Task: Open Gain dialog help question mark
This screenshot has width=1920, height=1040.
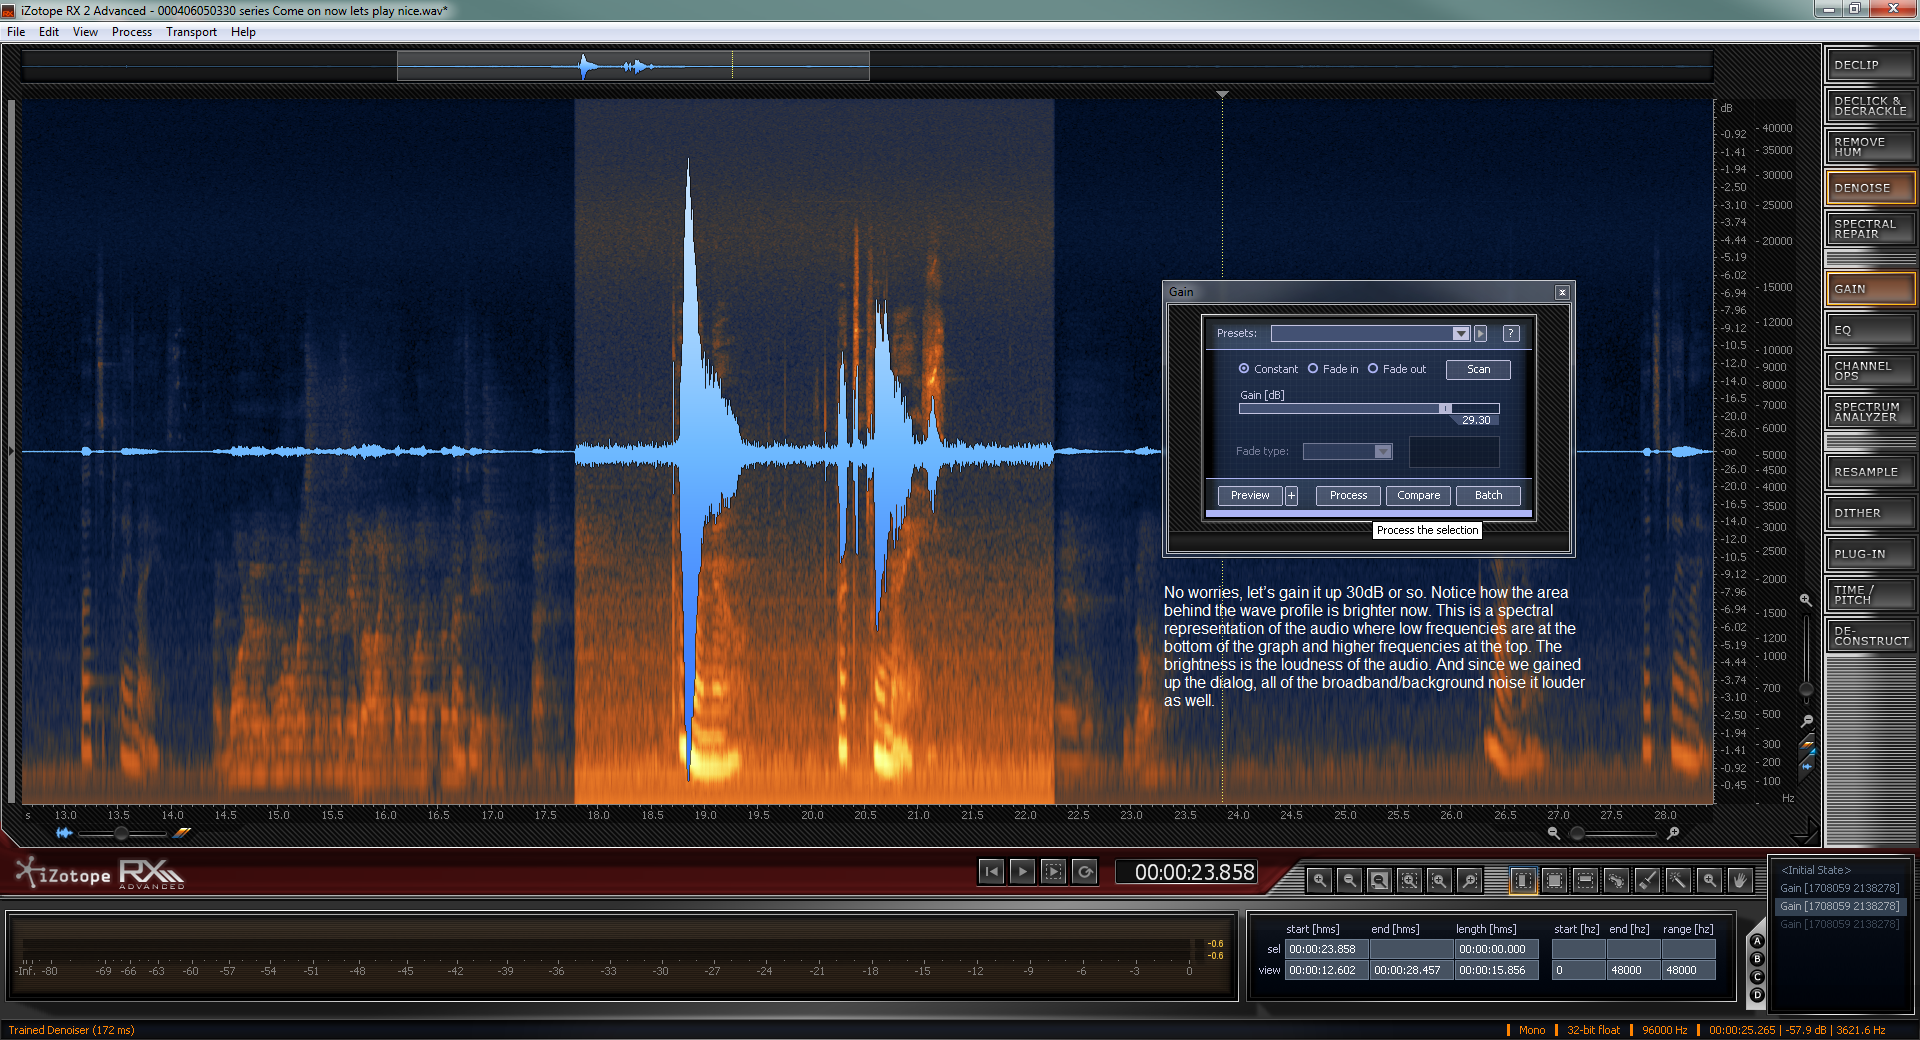Action: click(1511, 334)
